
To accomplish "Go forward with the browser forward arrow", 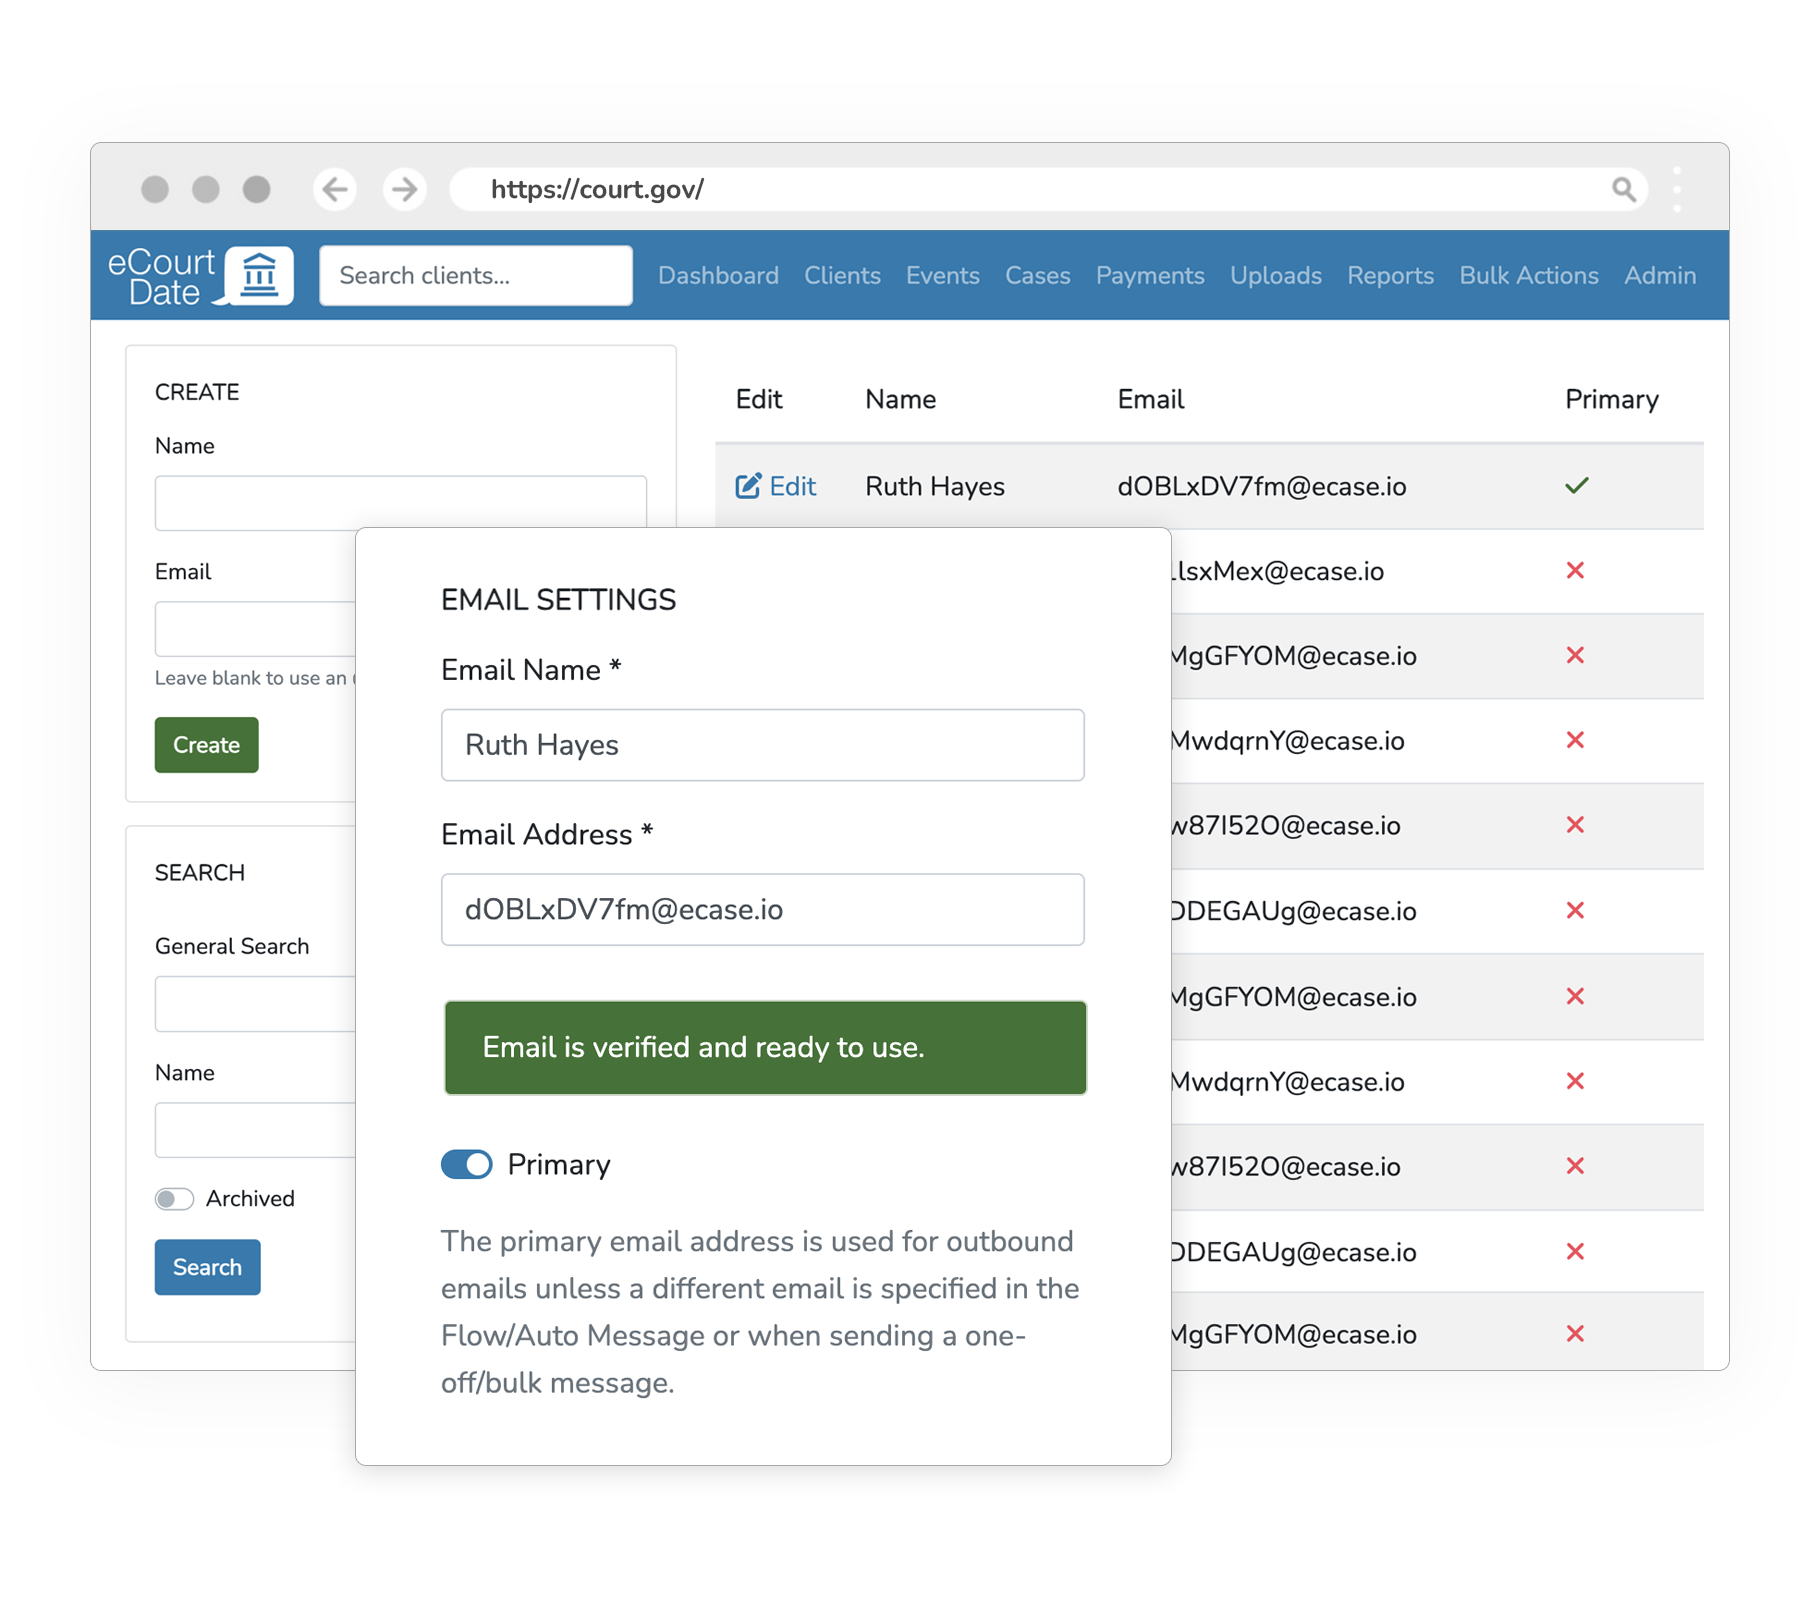I will tap(404, 189).
